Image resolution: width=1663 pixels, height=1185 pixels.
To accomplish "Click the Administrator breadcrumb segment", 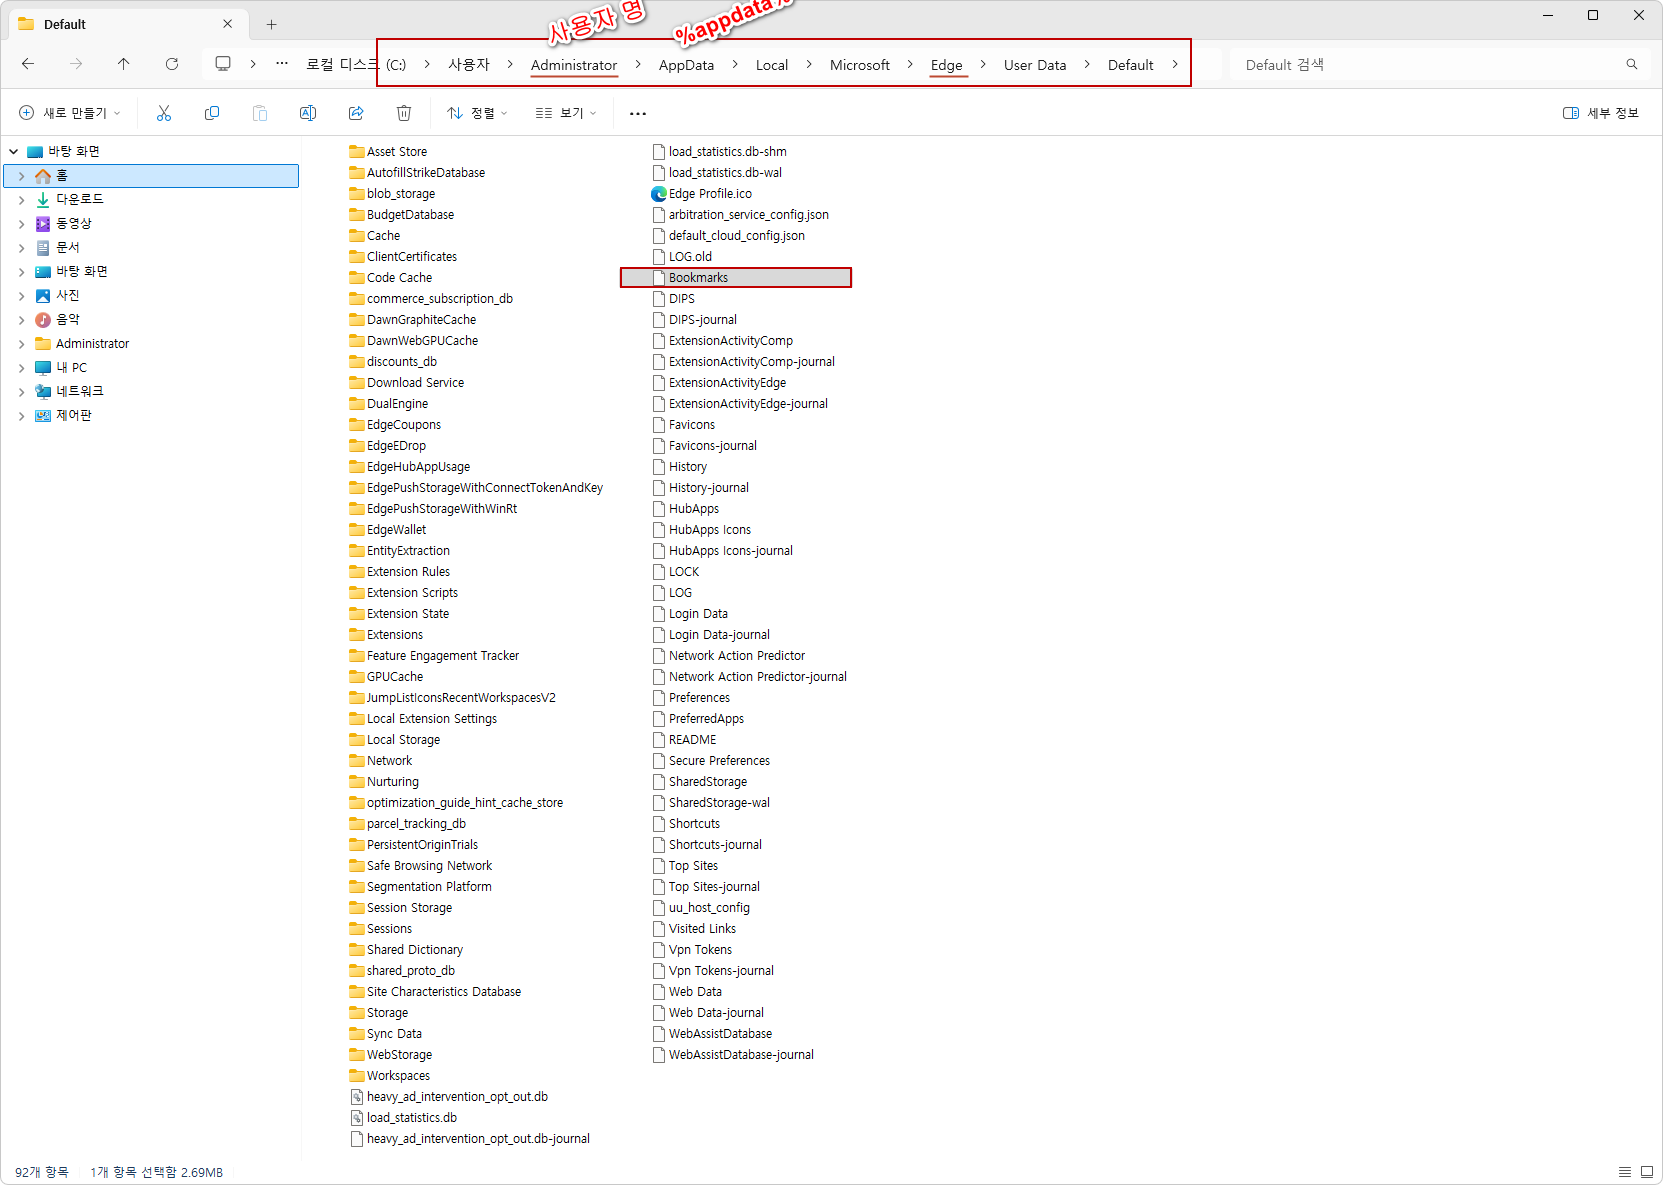I will tap(574, 65).
